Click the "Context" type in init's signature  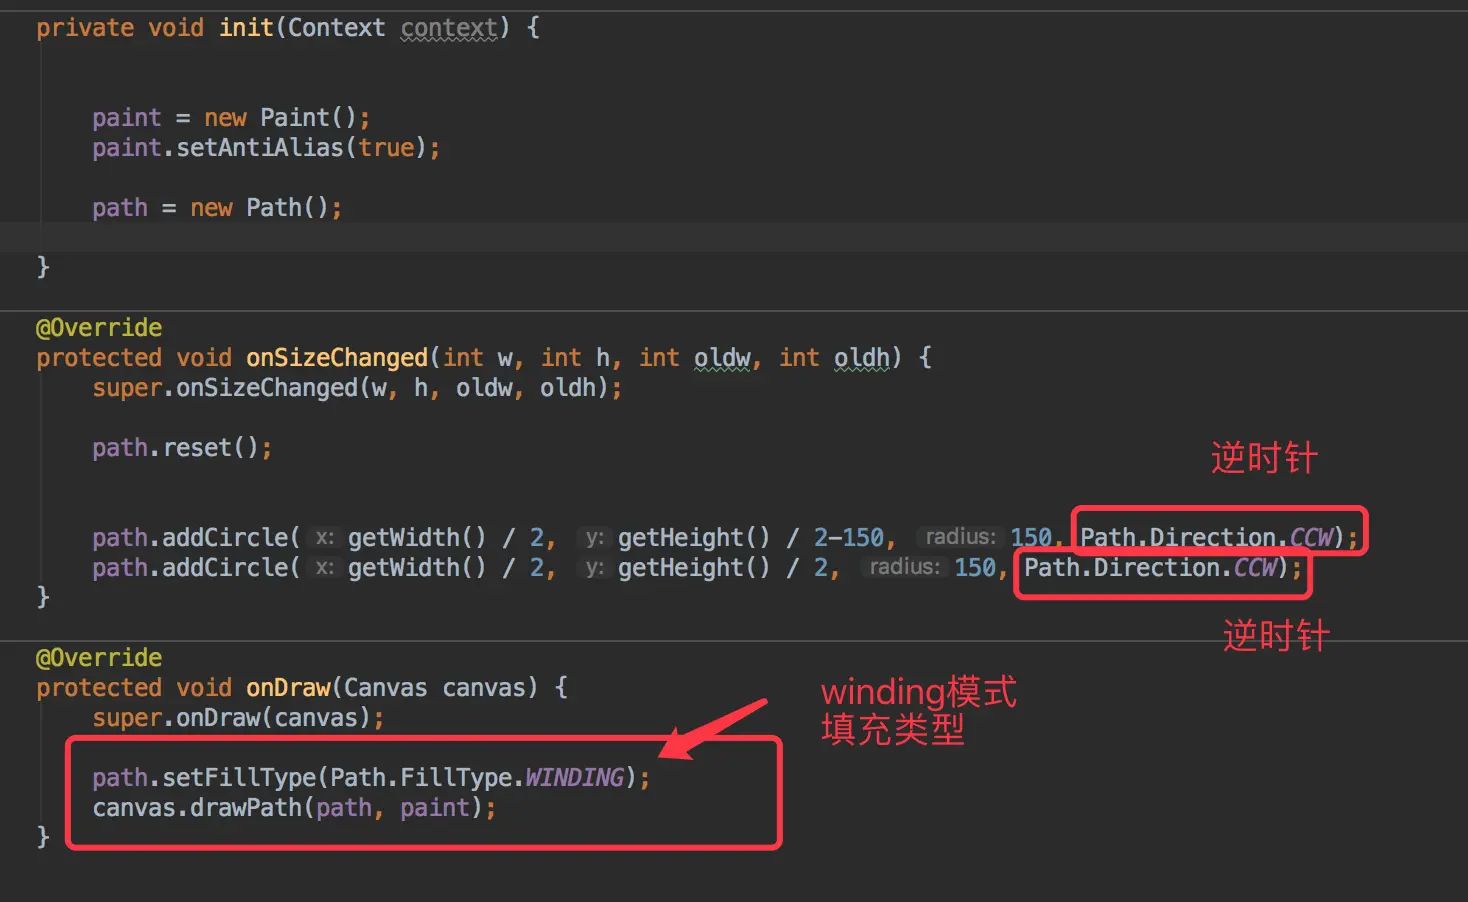336,27
